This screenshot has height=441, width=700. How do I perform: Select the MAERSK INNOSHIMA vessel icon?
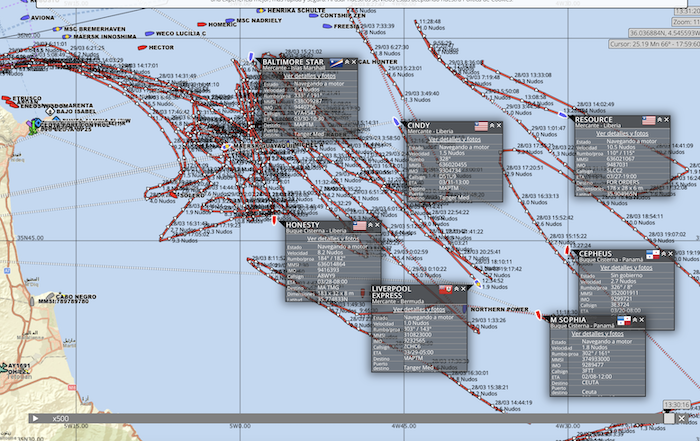(x=67, y=37)
